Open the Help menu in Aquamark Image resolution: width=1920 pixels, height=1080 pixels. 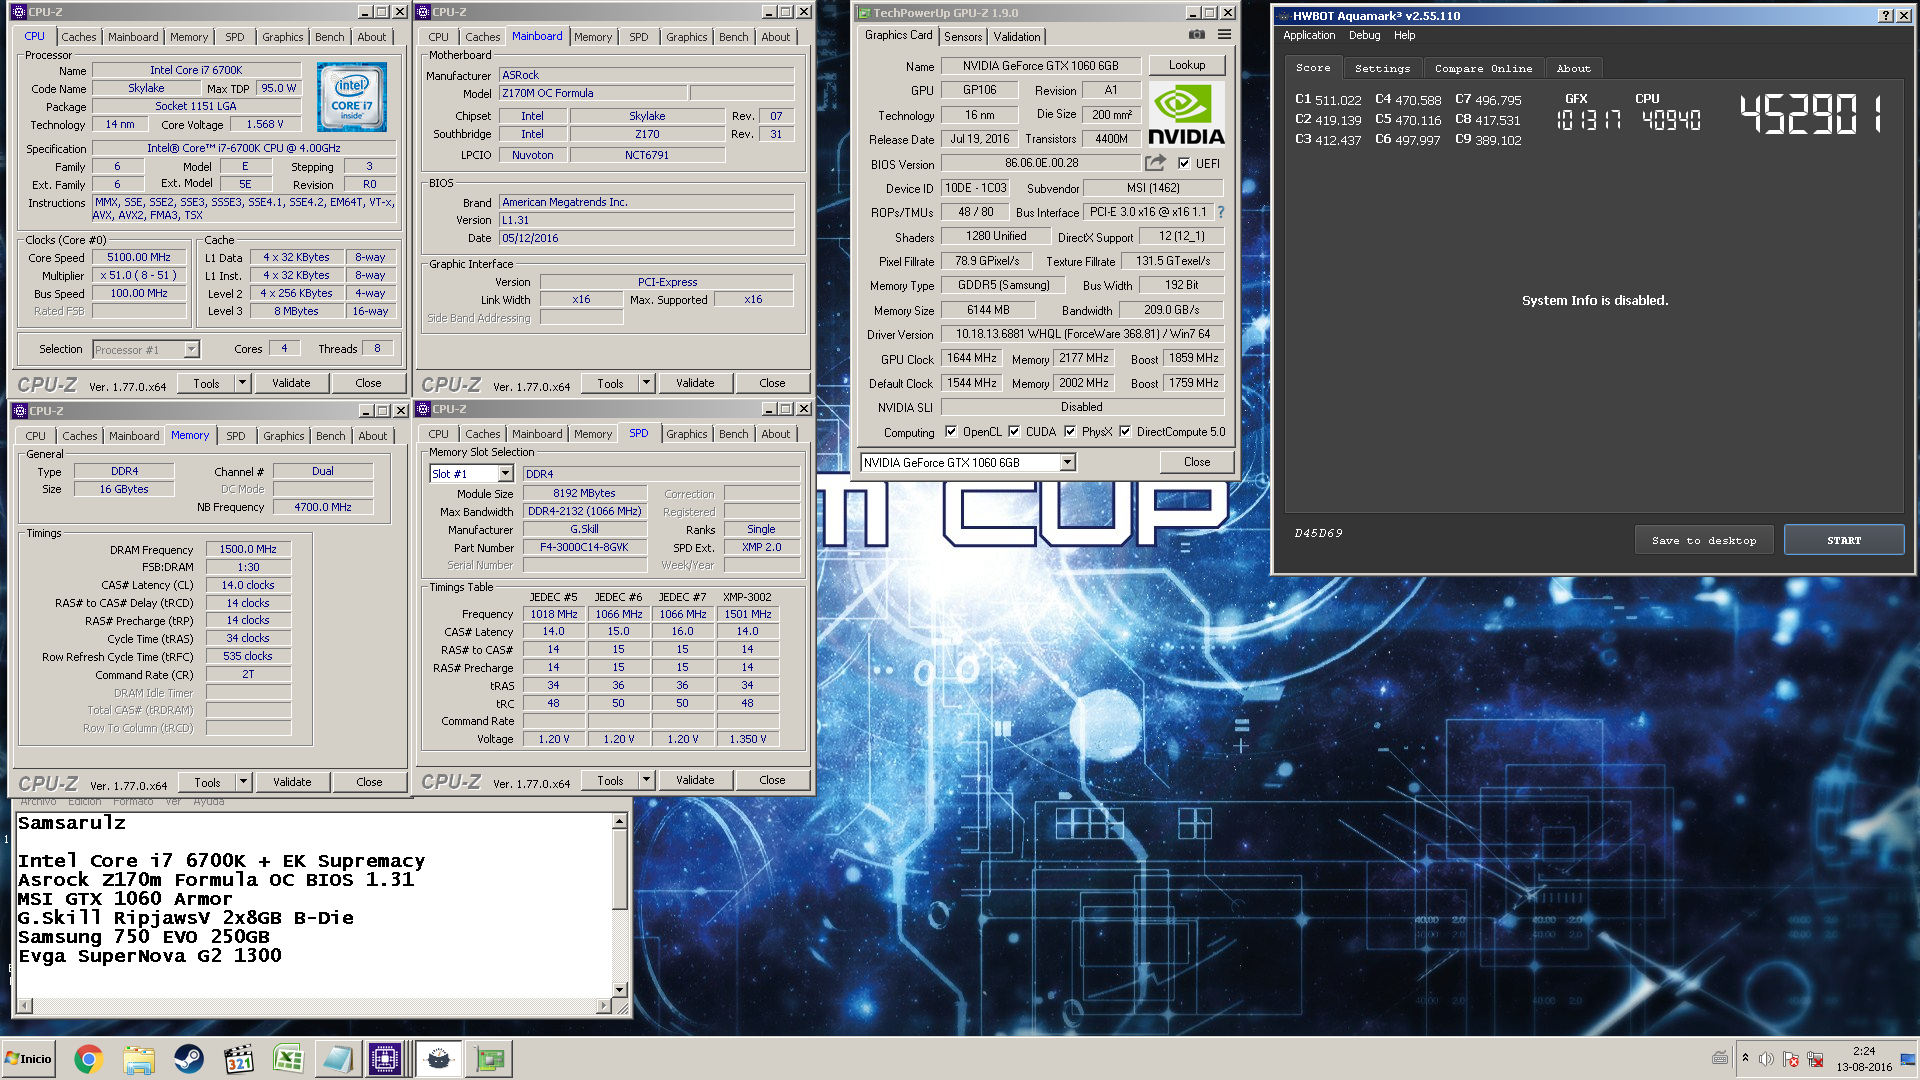click(1404, 35)
